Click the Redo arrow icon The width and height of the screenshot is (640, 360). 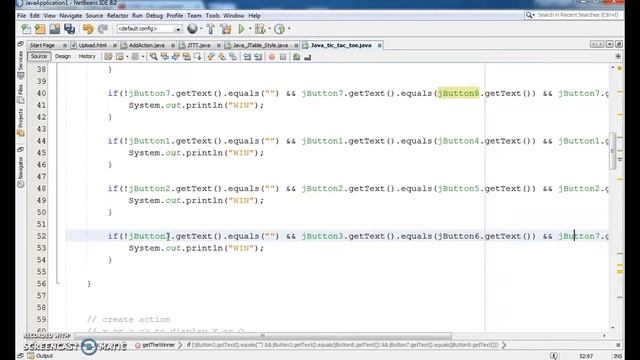click(x=103, y=29)
